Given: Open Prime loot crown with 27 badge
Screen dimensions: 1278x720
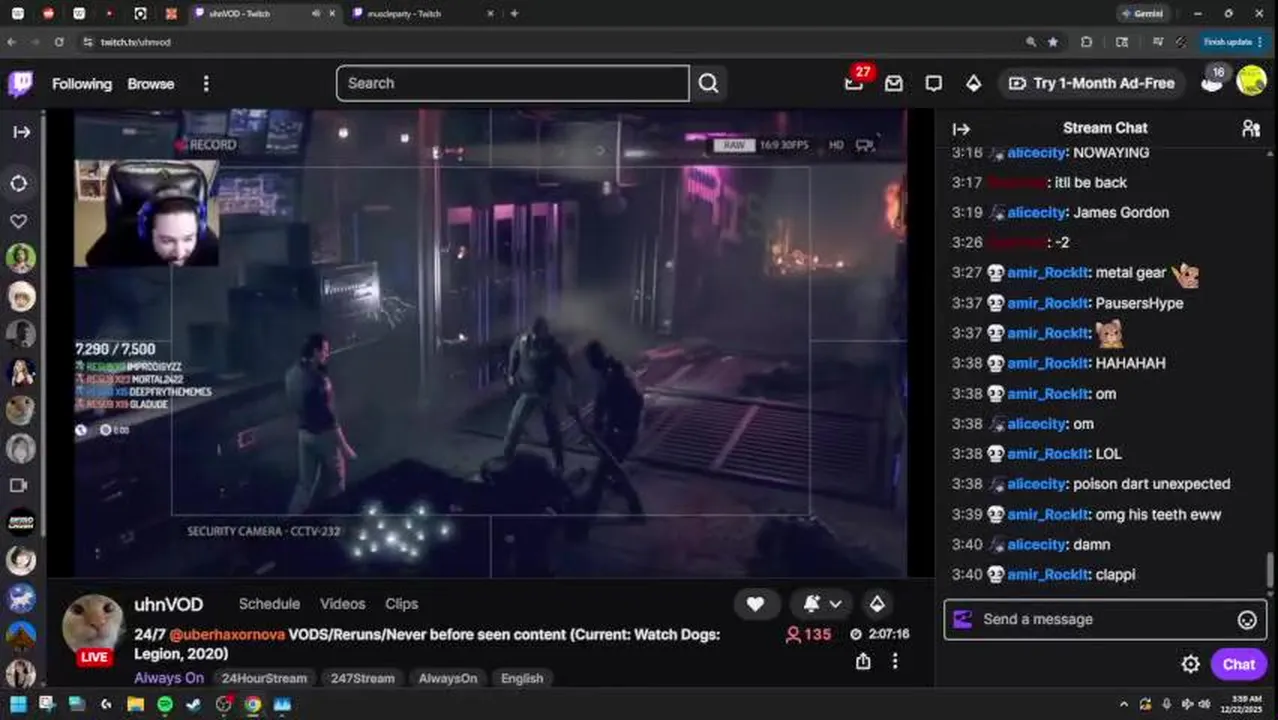Looking at the screenshot, I should pos(854,83).
